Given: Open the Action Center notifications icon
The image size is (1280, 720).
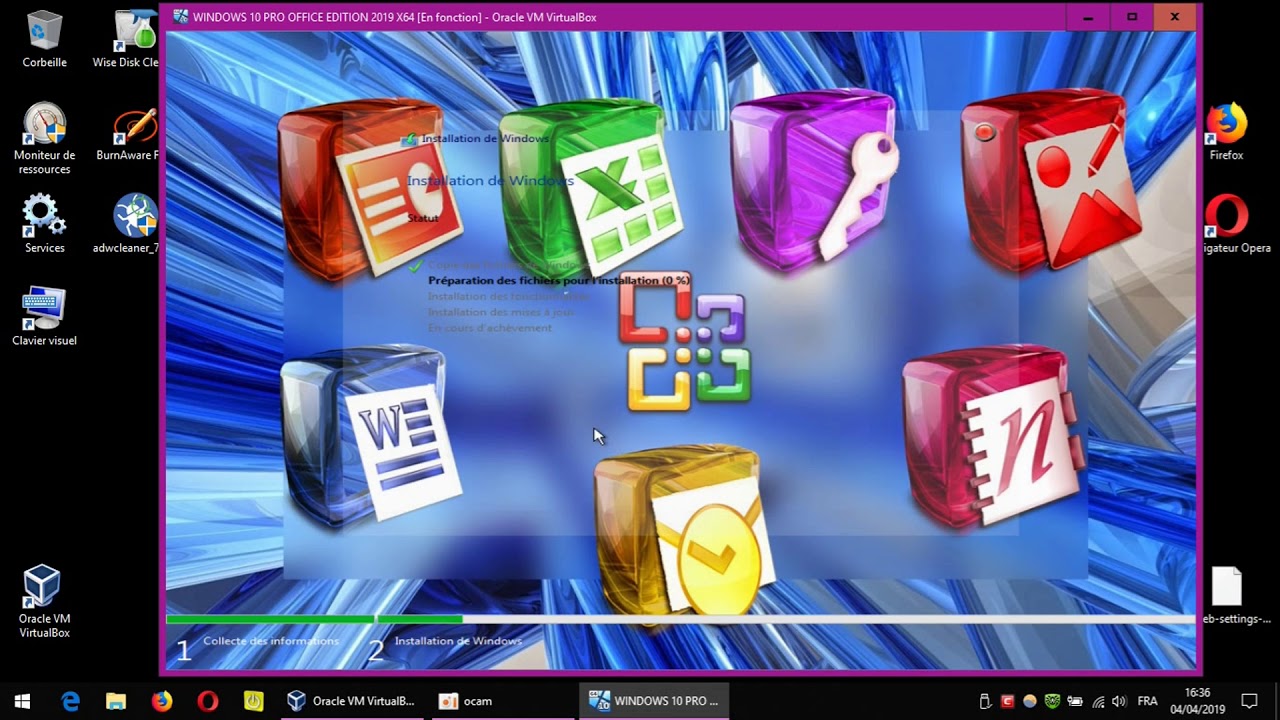Looking at the screenshot, I should pos(1249,701).
